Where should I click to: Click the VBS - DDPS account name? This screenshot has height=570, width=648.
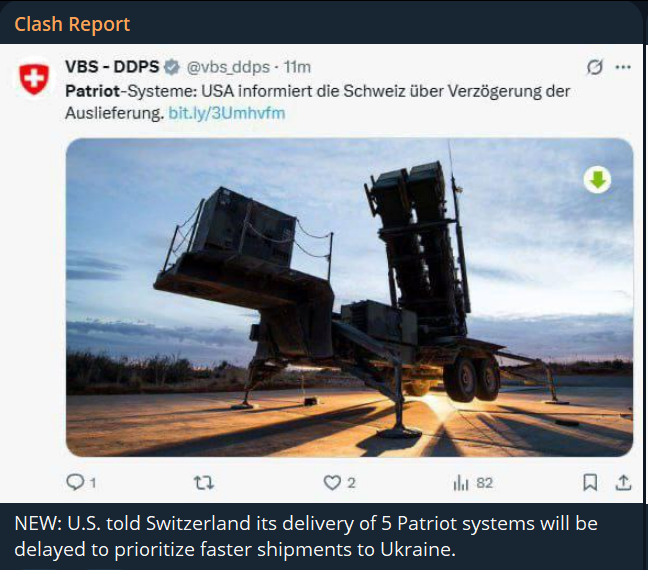tap(112, 67)
